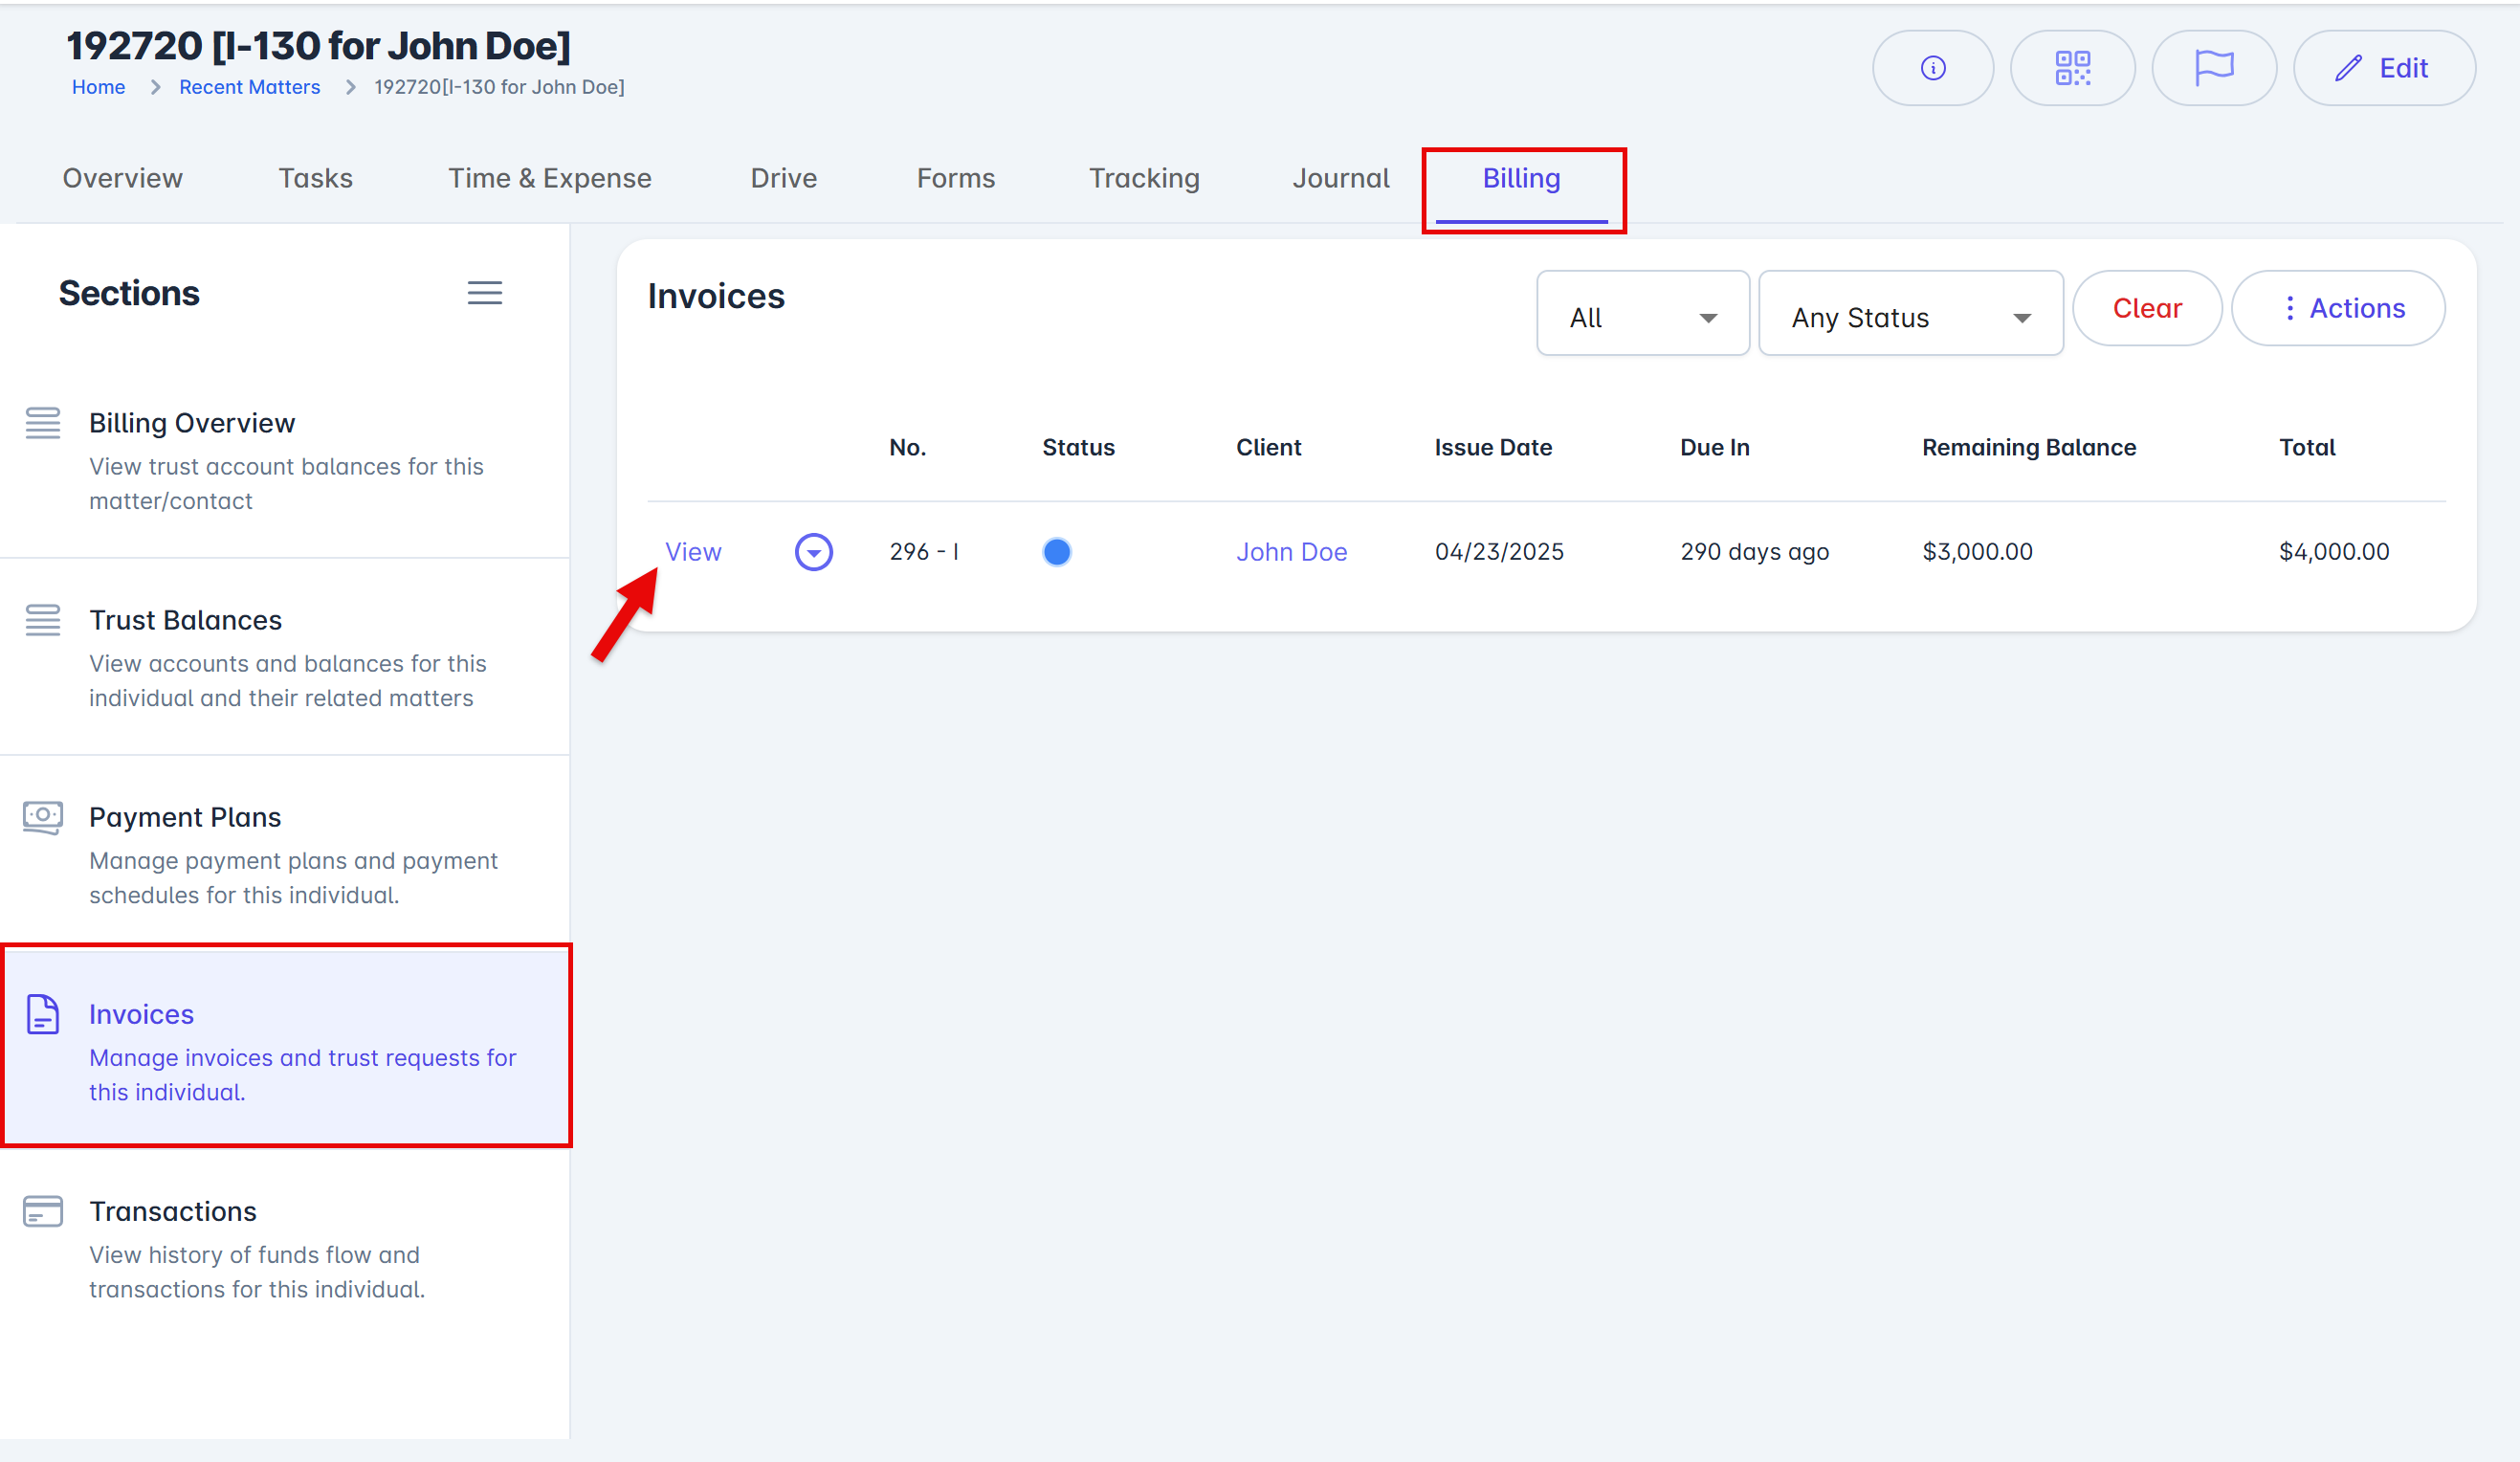Click the Invoices document icon in sidebar
Screen dimensions: 2520x1462
click(43, 1014)
